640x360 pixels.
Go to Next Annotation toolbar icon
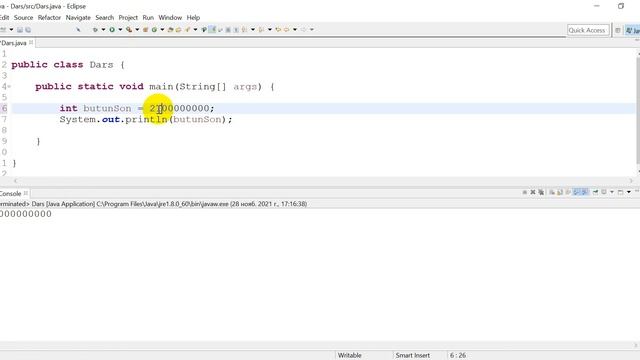coord(244,29)
